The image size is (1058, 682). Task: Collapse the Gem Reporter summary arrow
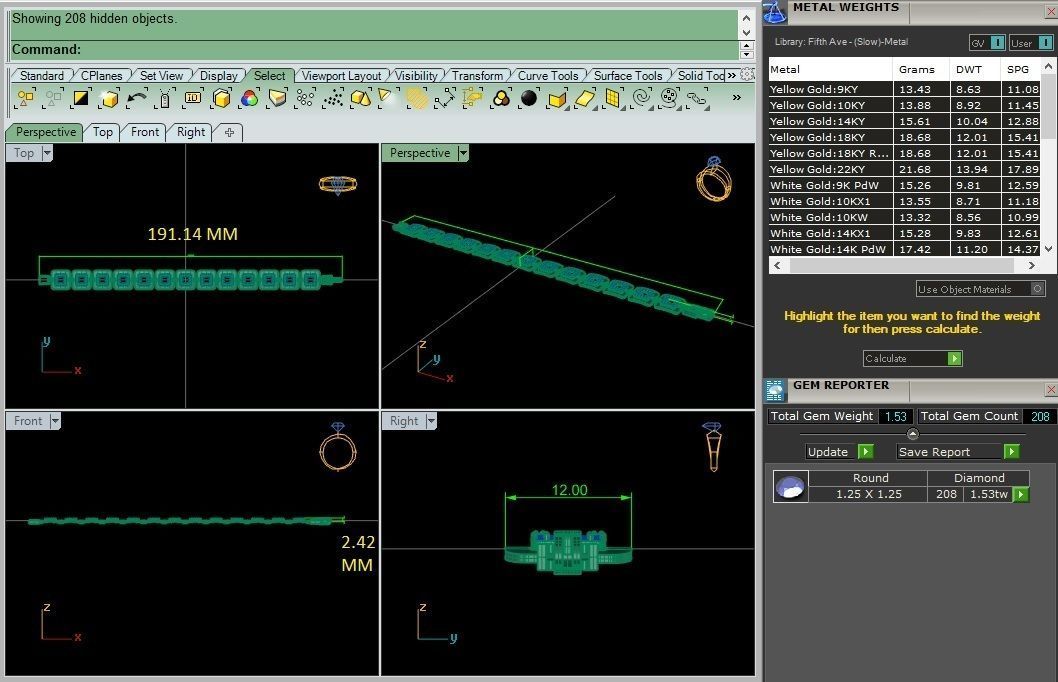[913, 434]
